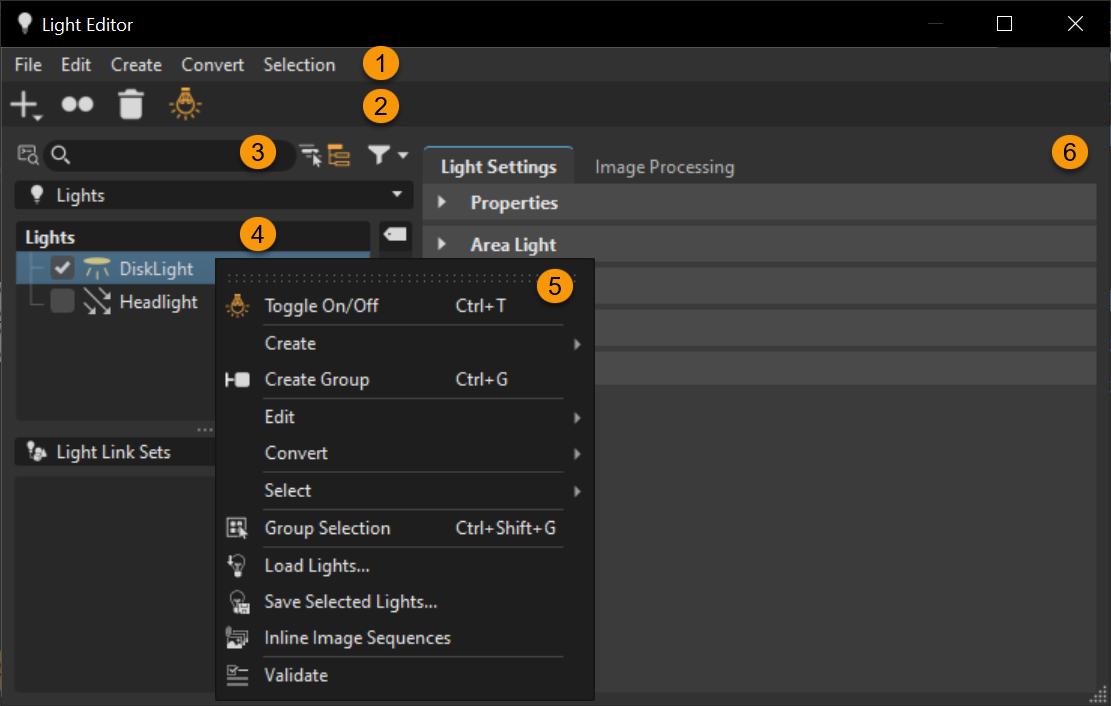Enable hierarchy view with the orange tree icon
Image resolution: width=1111 pixels, height=706 pixels.
click(340, 155)
